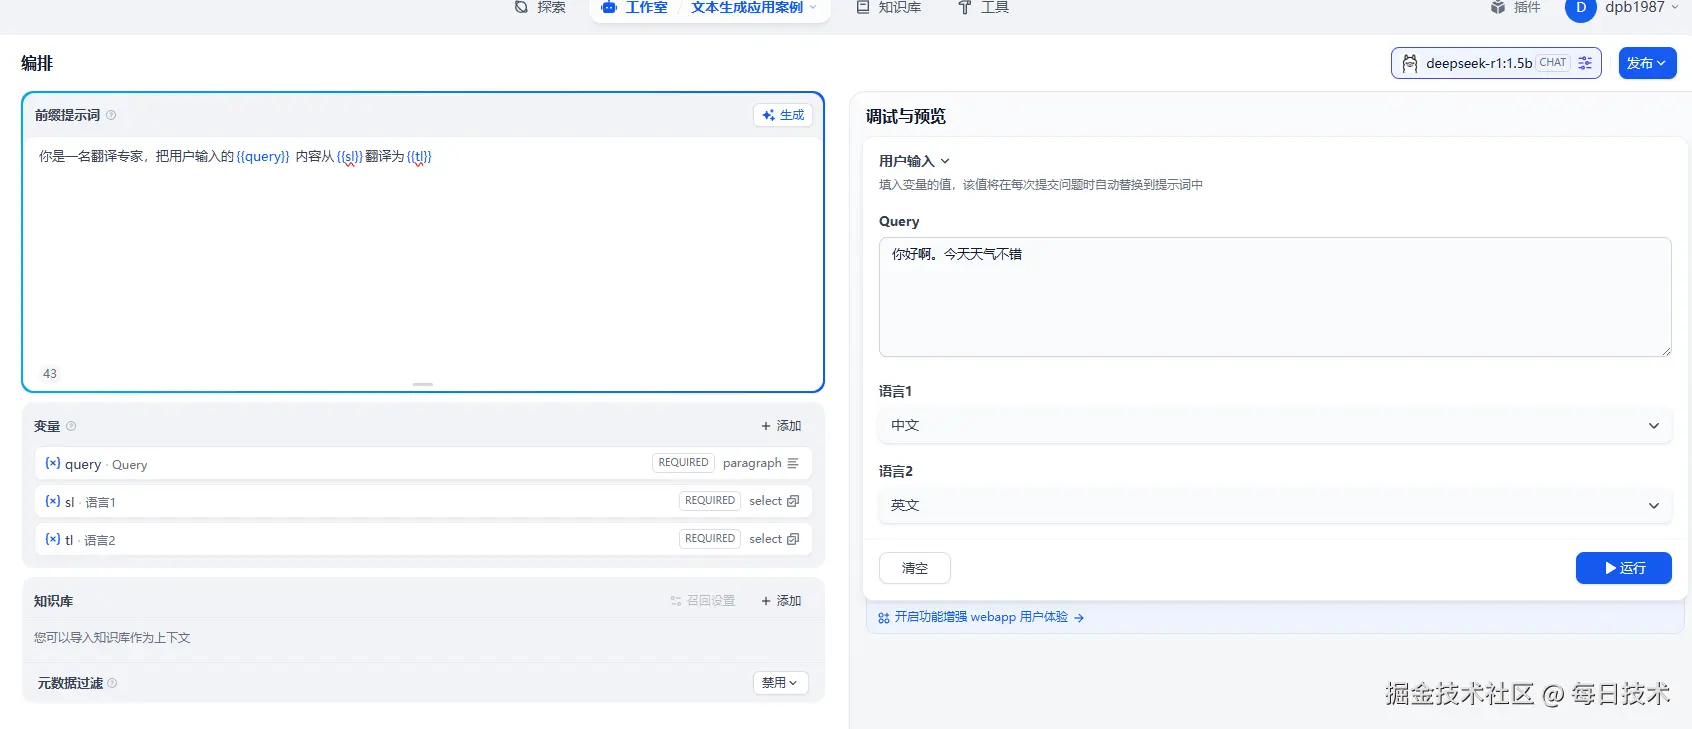Image resolution: width=1692 pixels, height=729 pixels.
Task: Click the 清空 clear button
Action: point(915,568)
